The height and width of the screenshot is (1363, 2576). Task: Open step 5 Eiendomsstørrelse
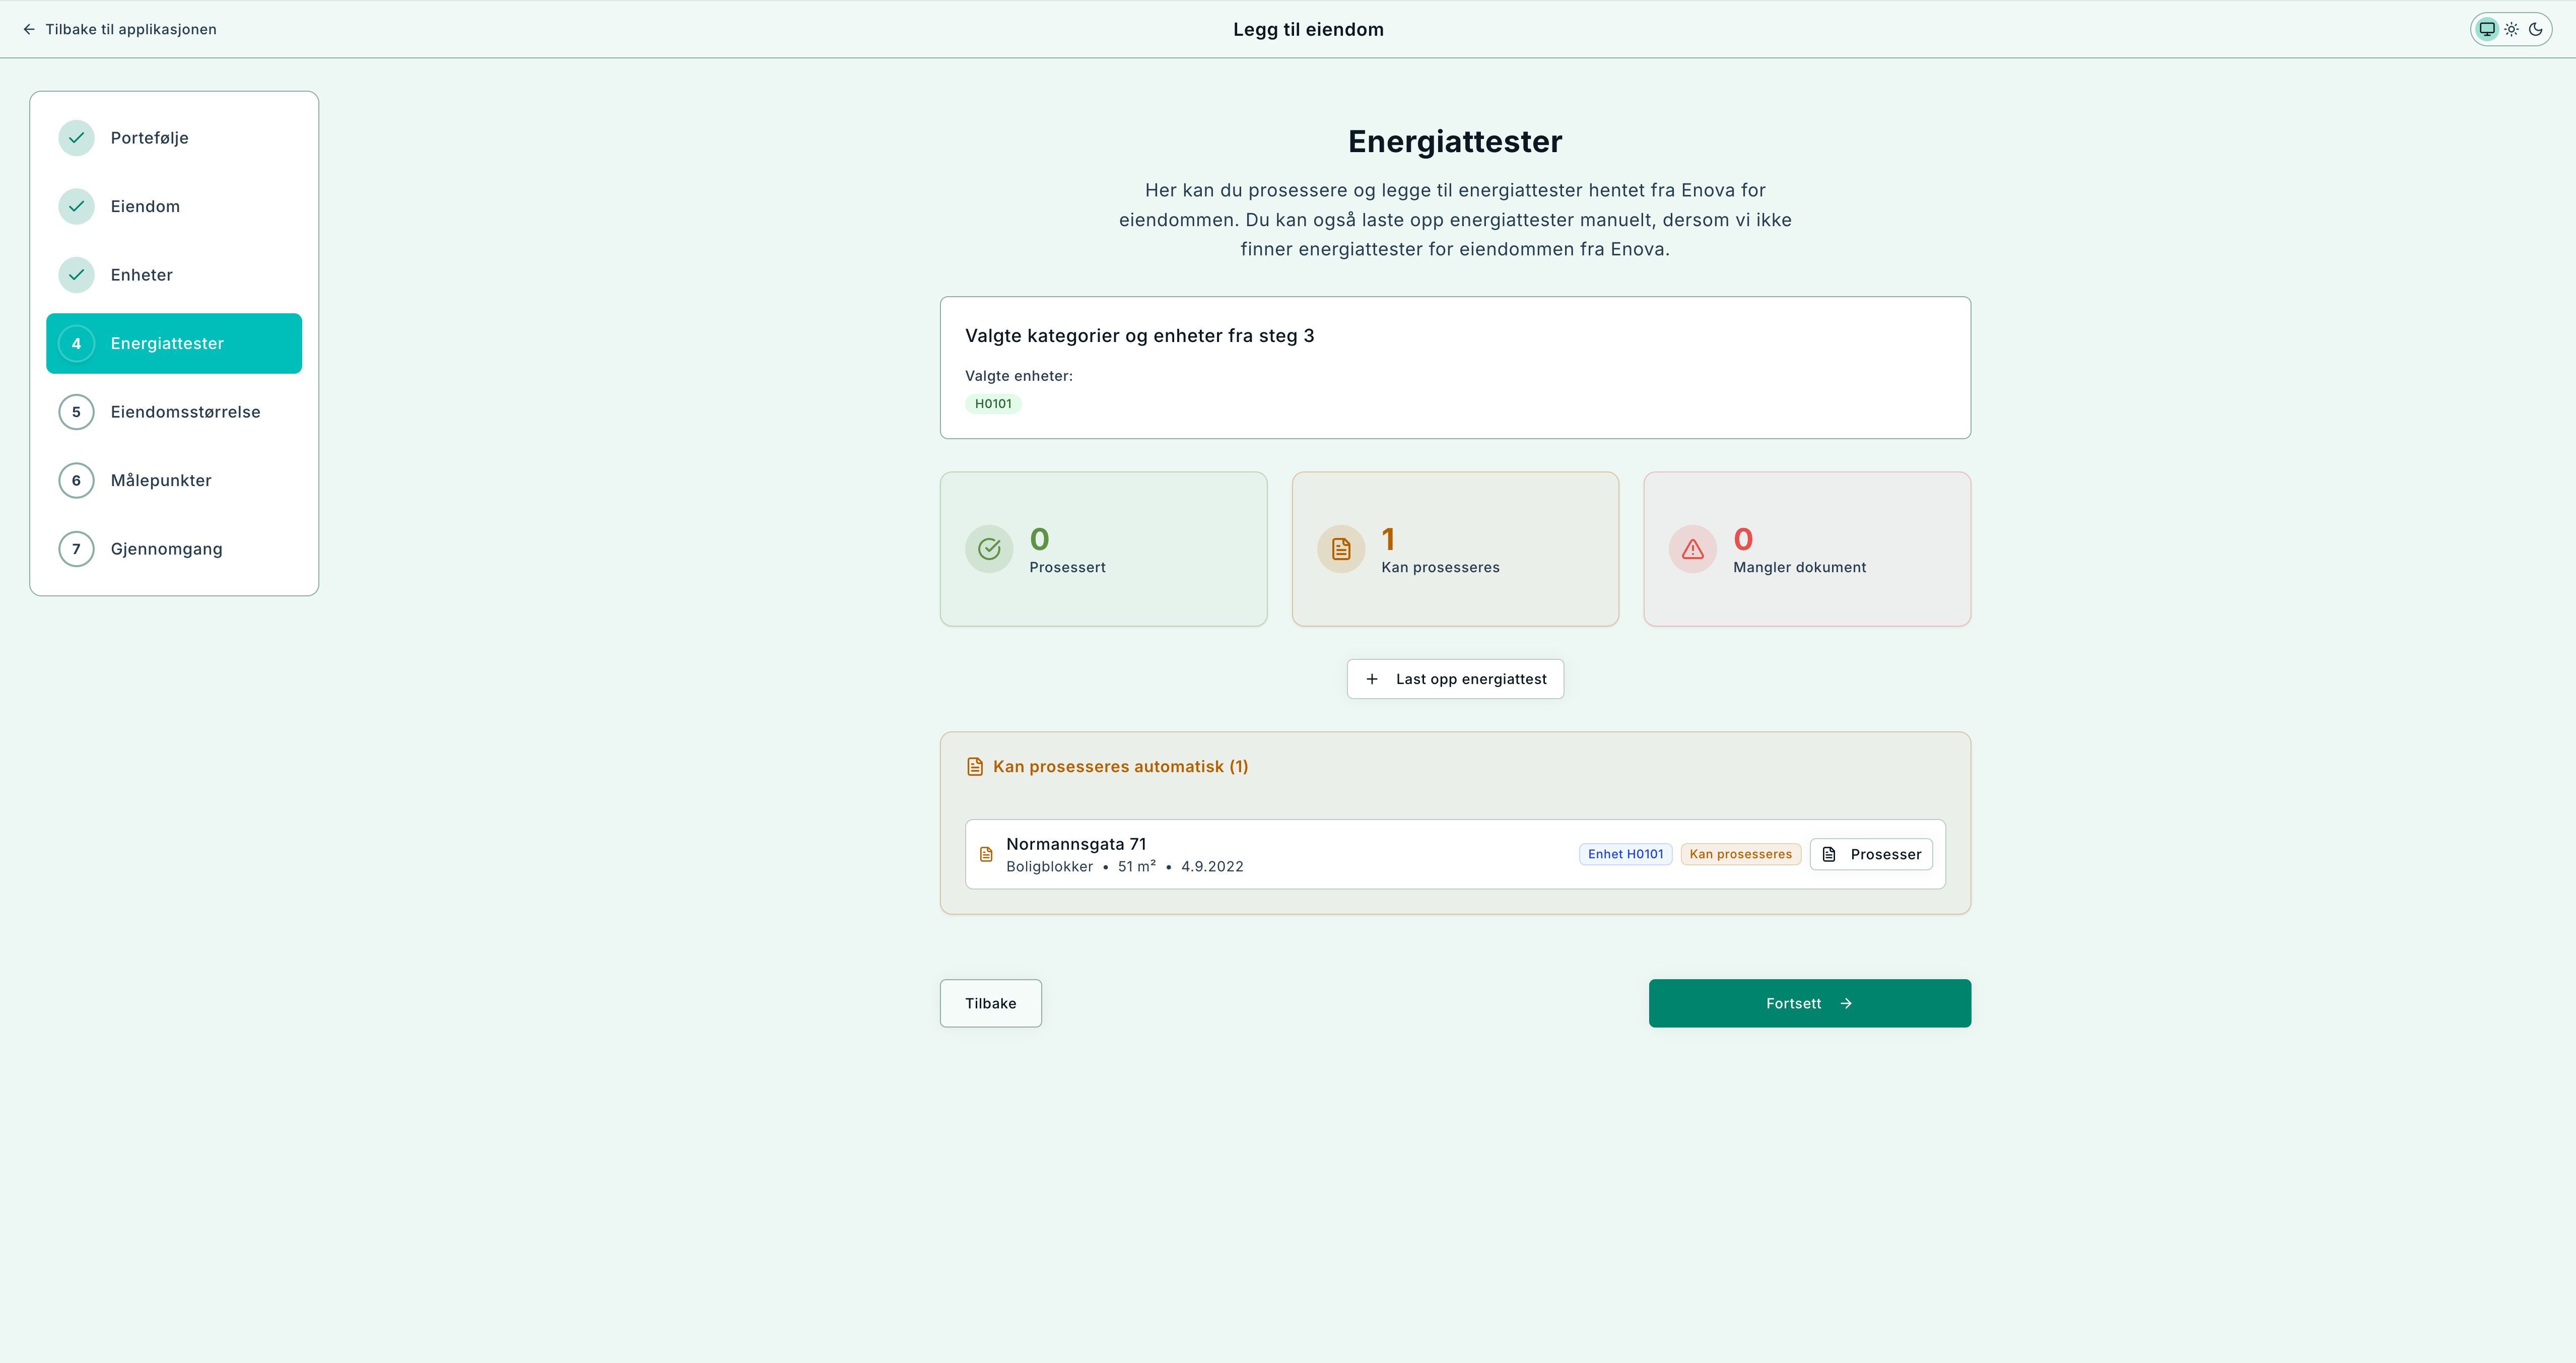pyautogui.click(x=185, y=412)
